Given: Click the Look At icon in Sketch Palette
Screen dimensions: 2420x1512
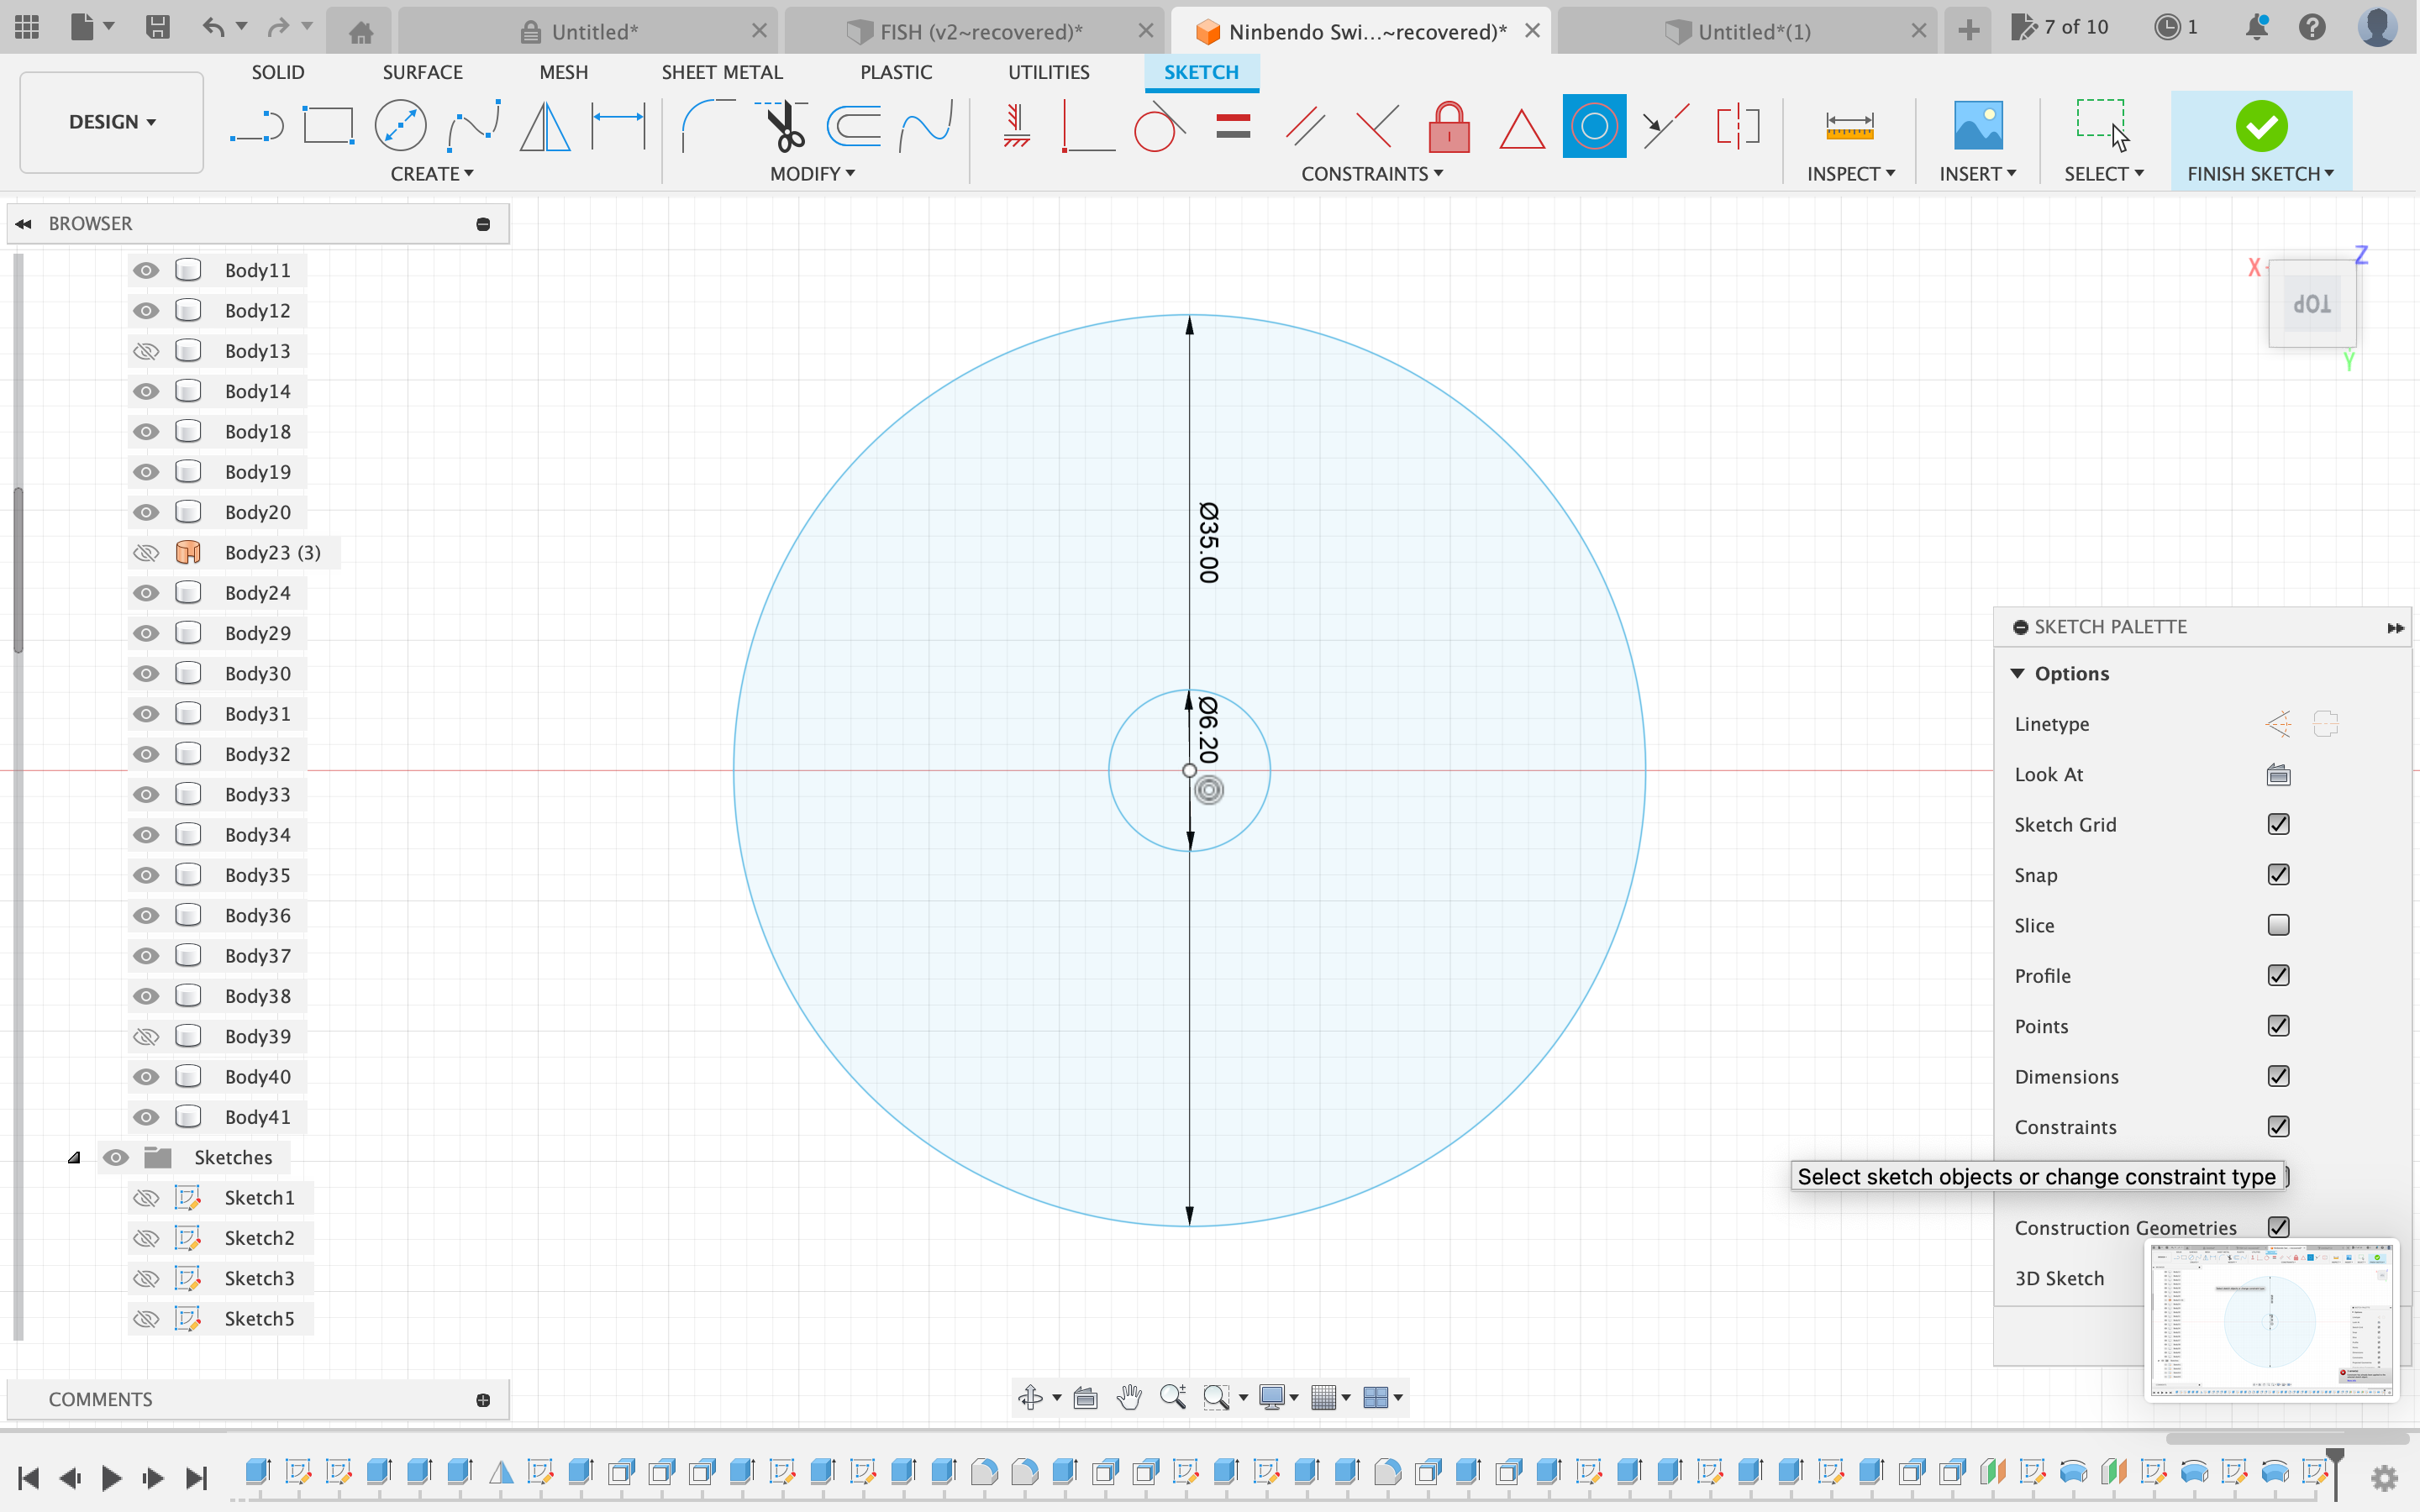Looking at the screenshot, I should coord(2277,774).
